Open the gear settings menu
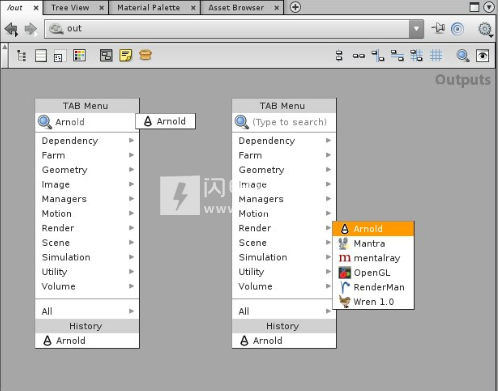 tap(485, 29)
